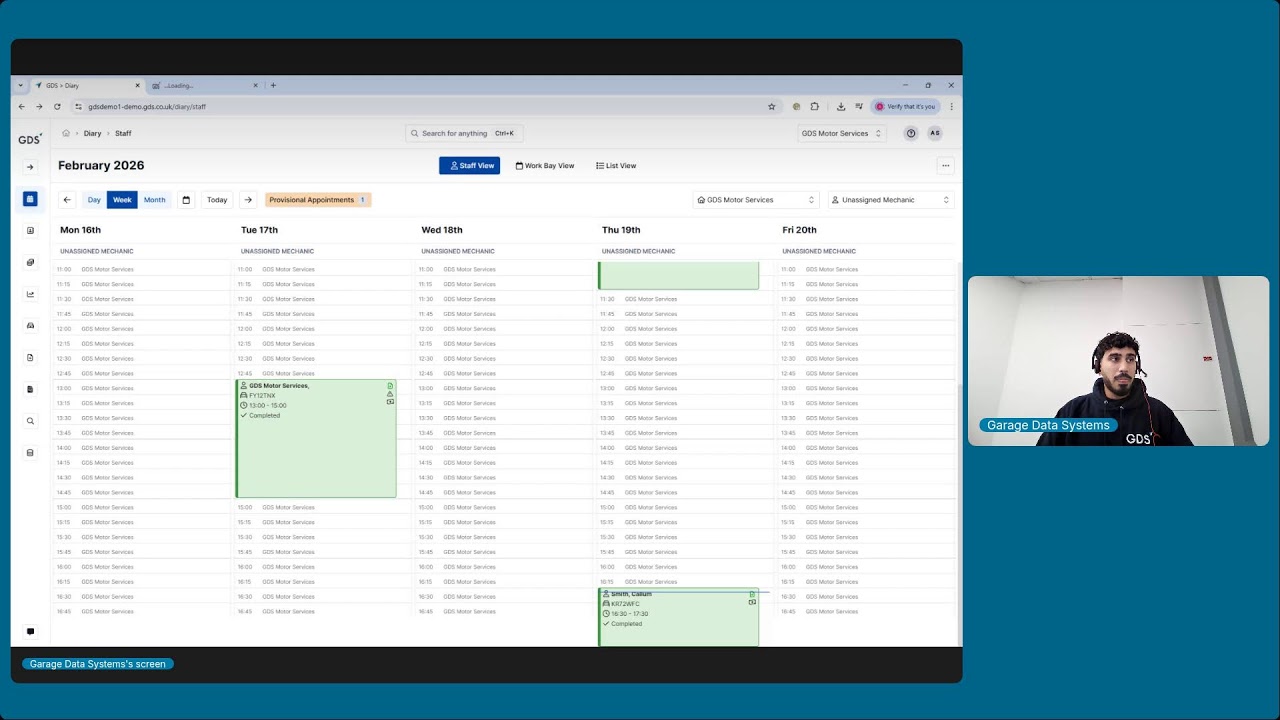The height and width of the screenshot is (720, 1280).
Task: Click the warning triangle icon on the FY12TNX appointment
Action: click(390, 393)
